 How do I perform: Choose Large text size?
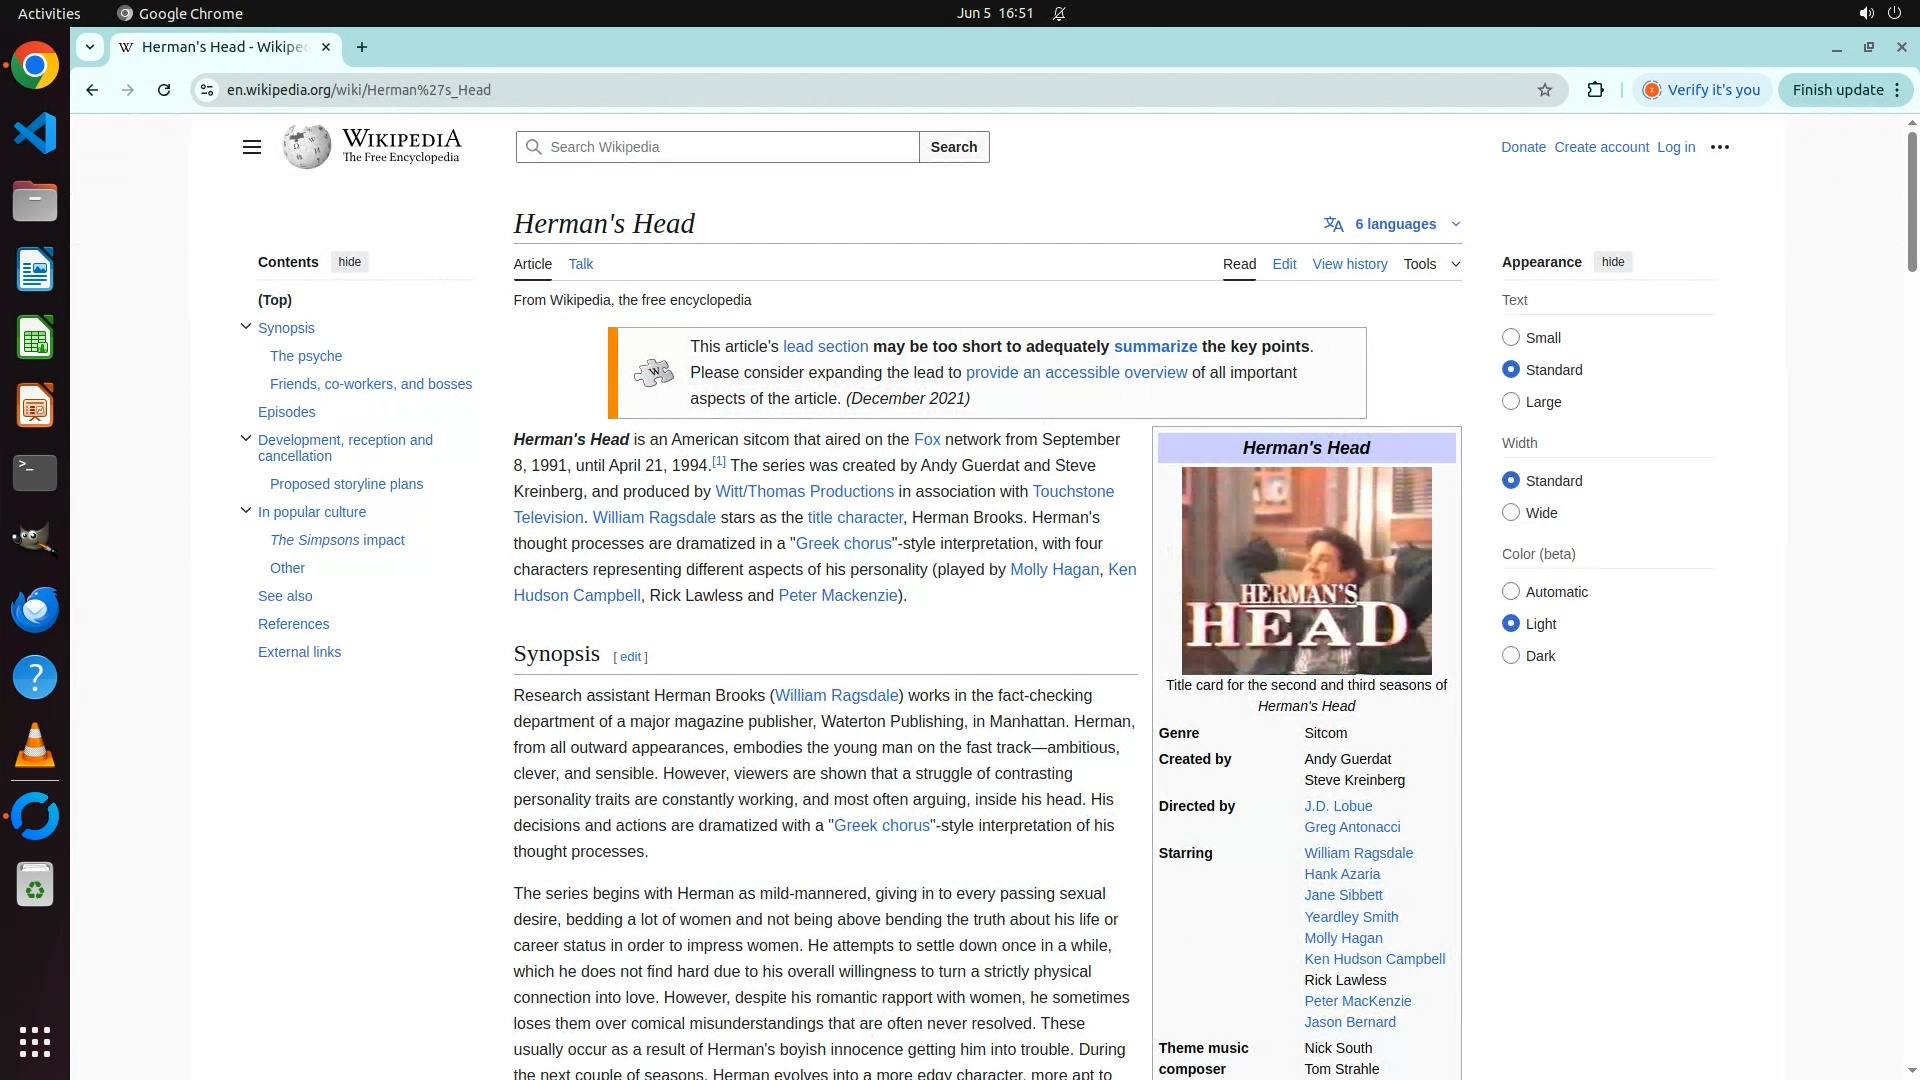pyautogui.click(x=1511, y=402)
